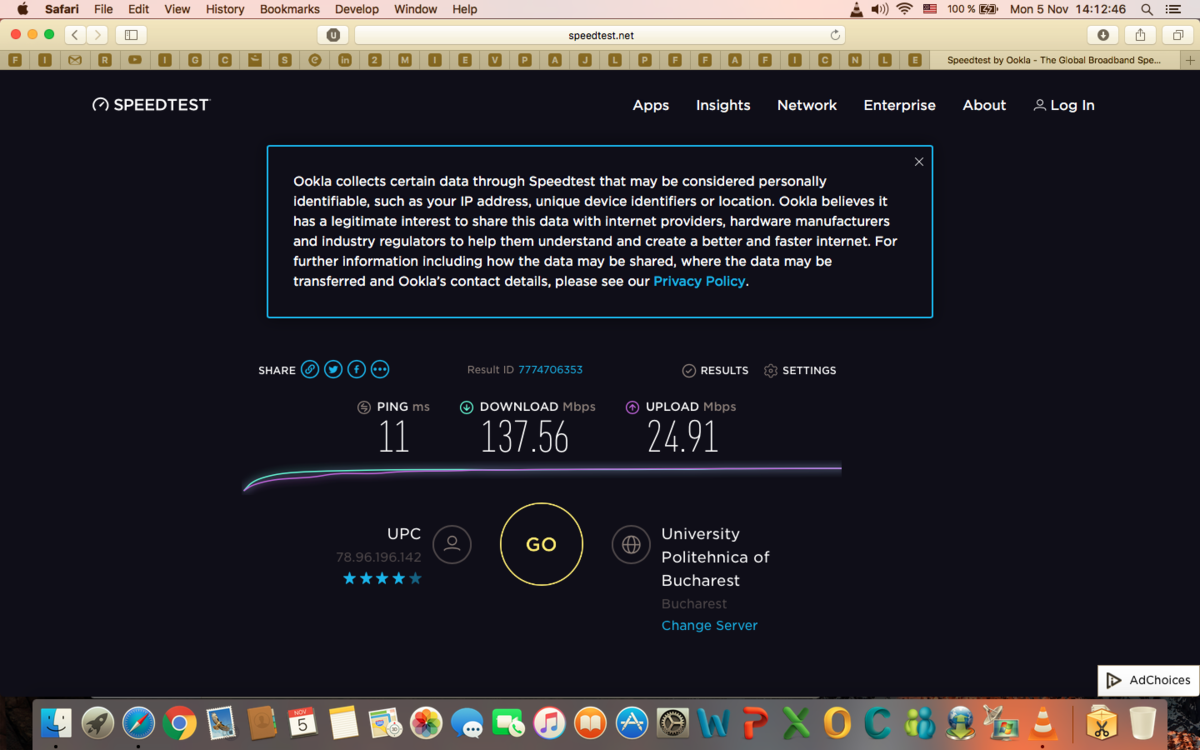Image resolution: width=1200 pixels, height=750 pixels.
Task: Click the Safari Share toolbar button
Action: coord(1140,35)
